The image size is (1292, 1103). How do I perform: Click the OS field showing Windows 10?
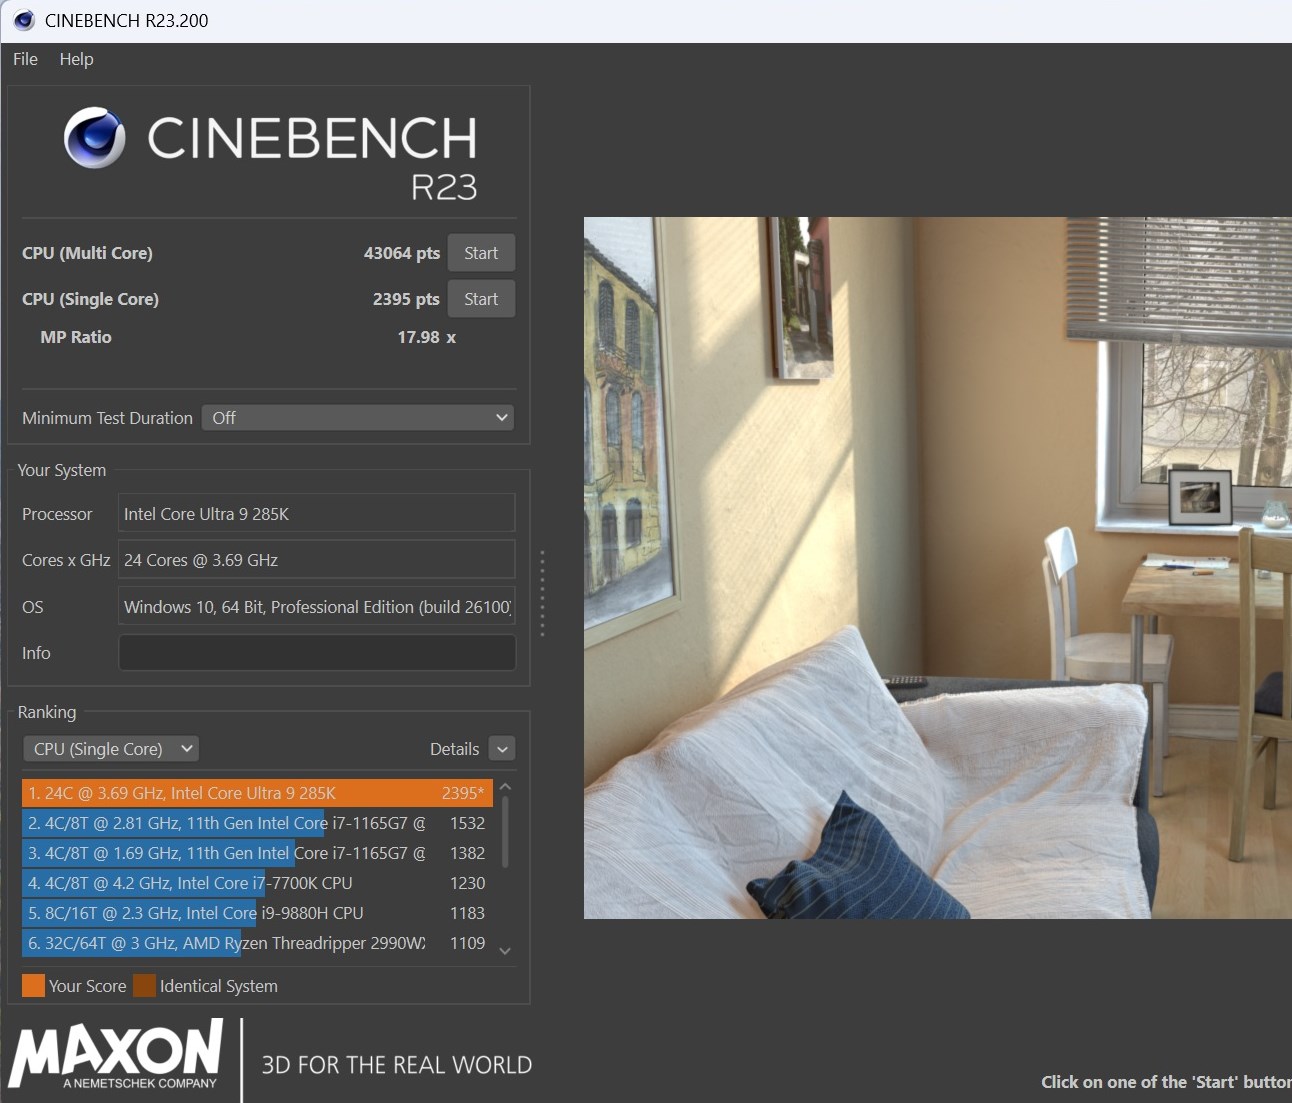tap(317, 607)
